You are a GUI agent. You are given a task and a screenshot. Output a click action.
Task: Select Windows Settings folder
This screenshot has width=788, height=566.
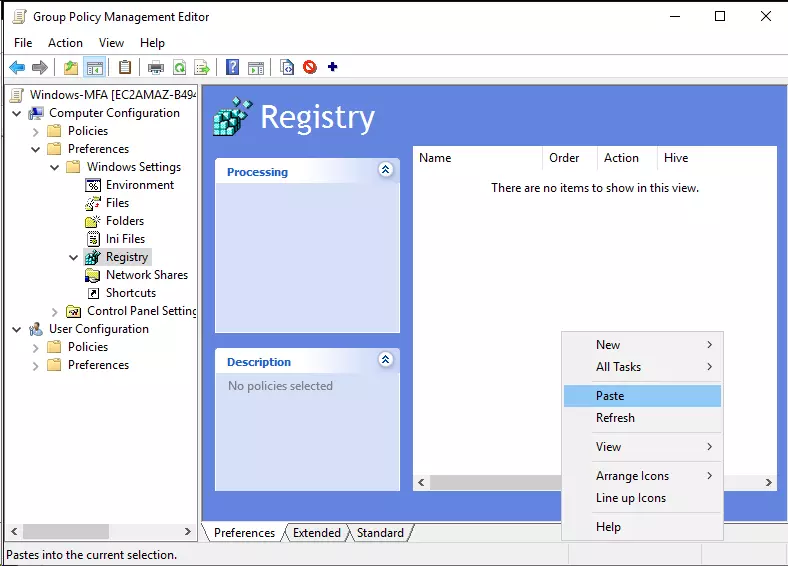point(134,167)
